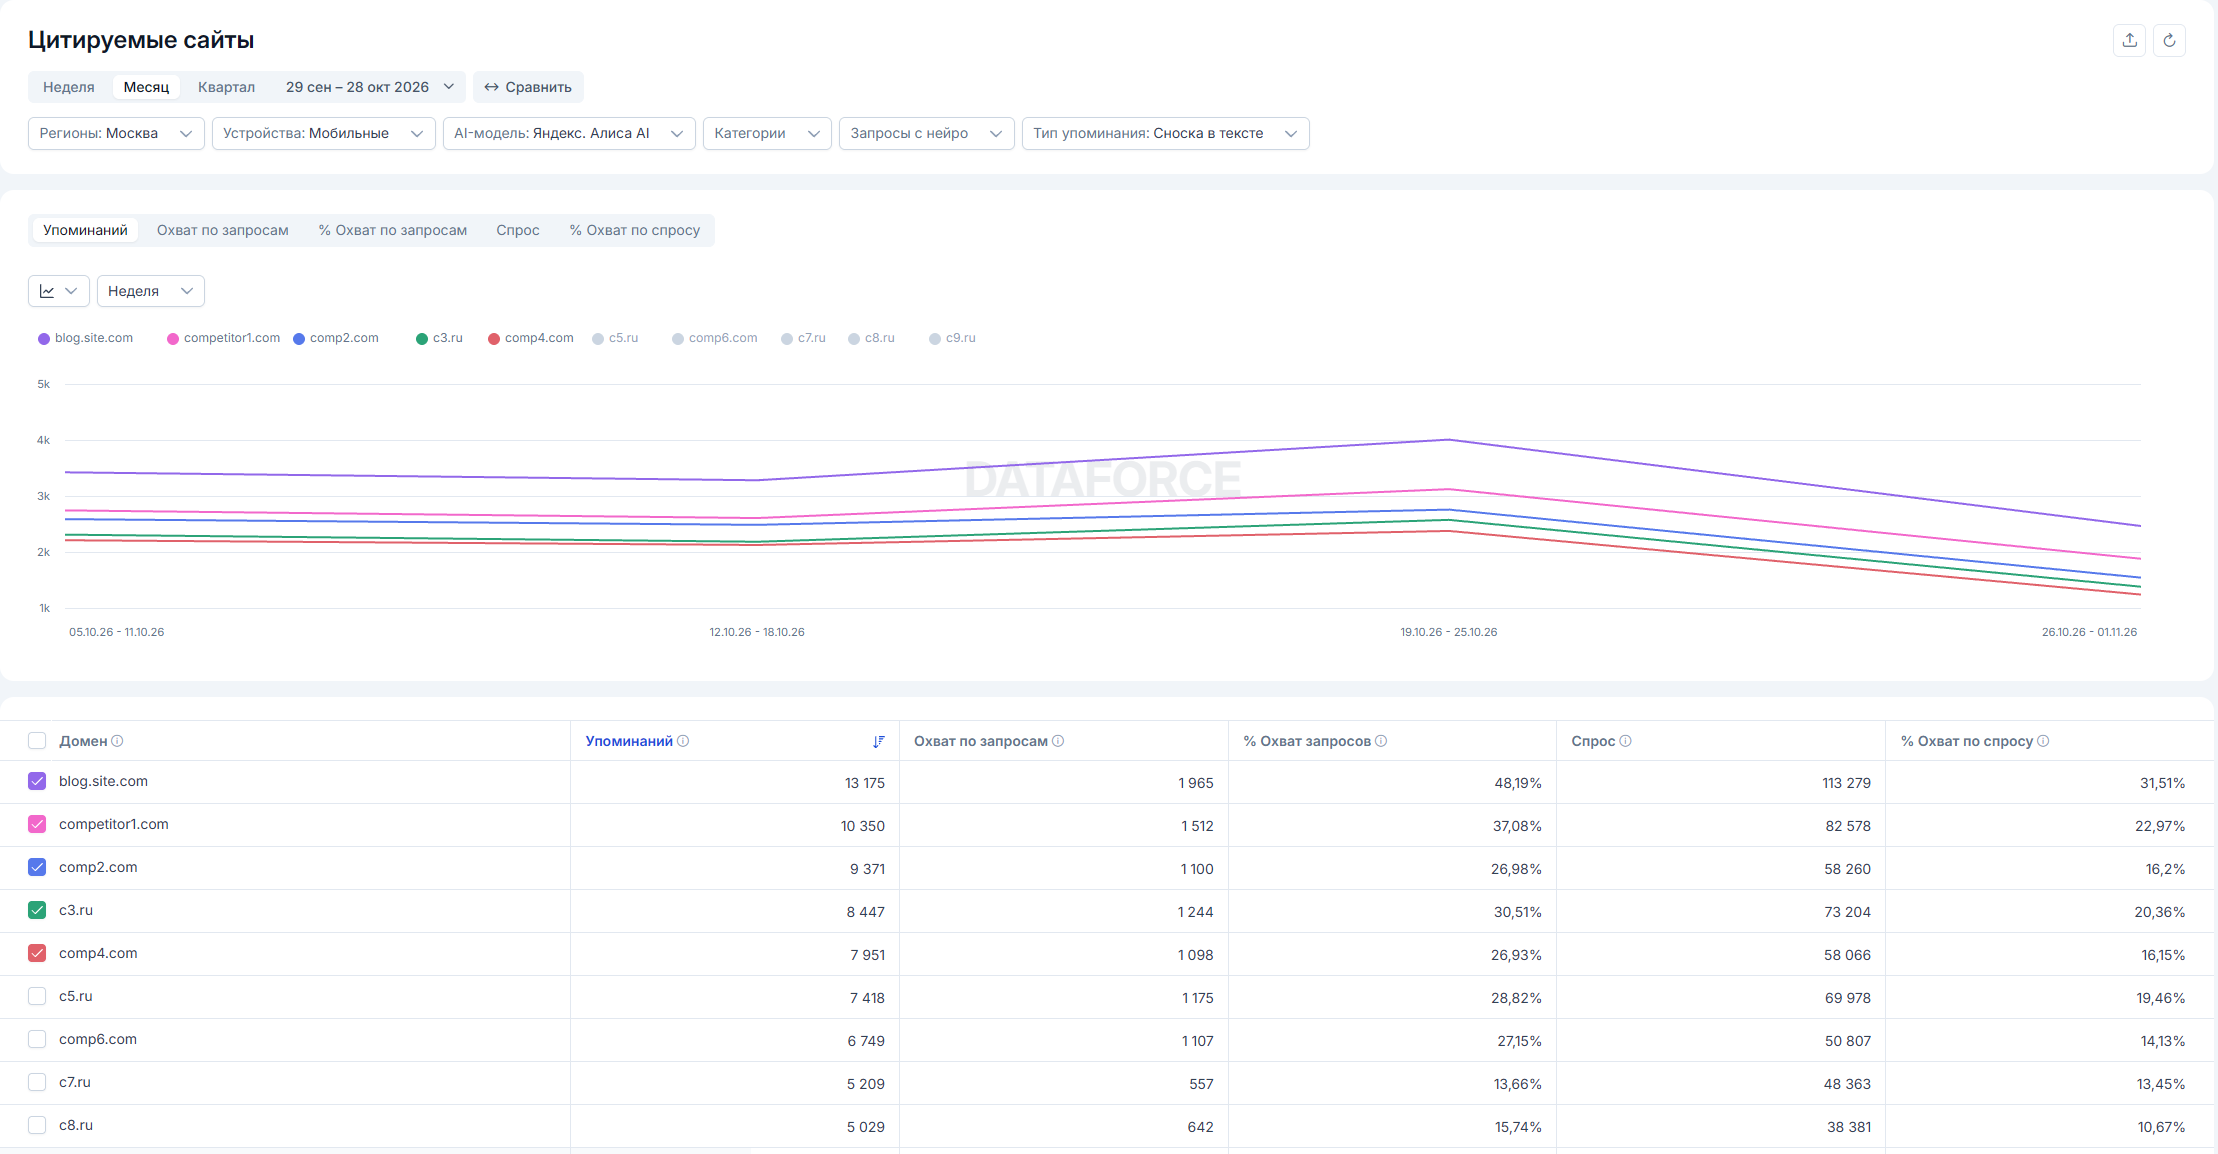
Task: Click info icon beside % Охват по спросу header
Action: point(2043,741)
